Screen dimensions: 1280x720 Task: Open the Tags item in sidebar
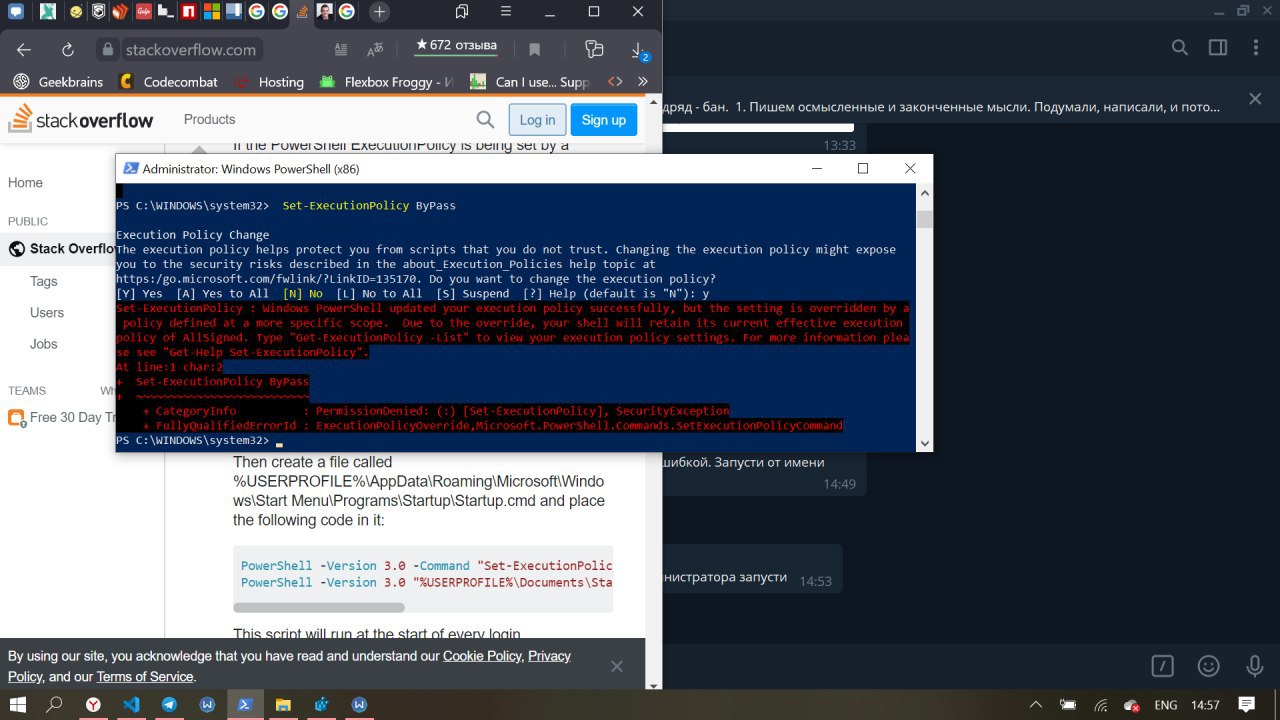tap(44, 281)
